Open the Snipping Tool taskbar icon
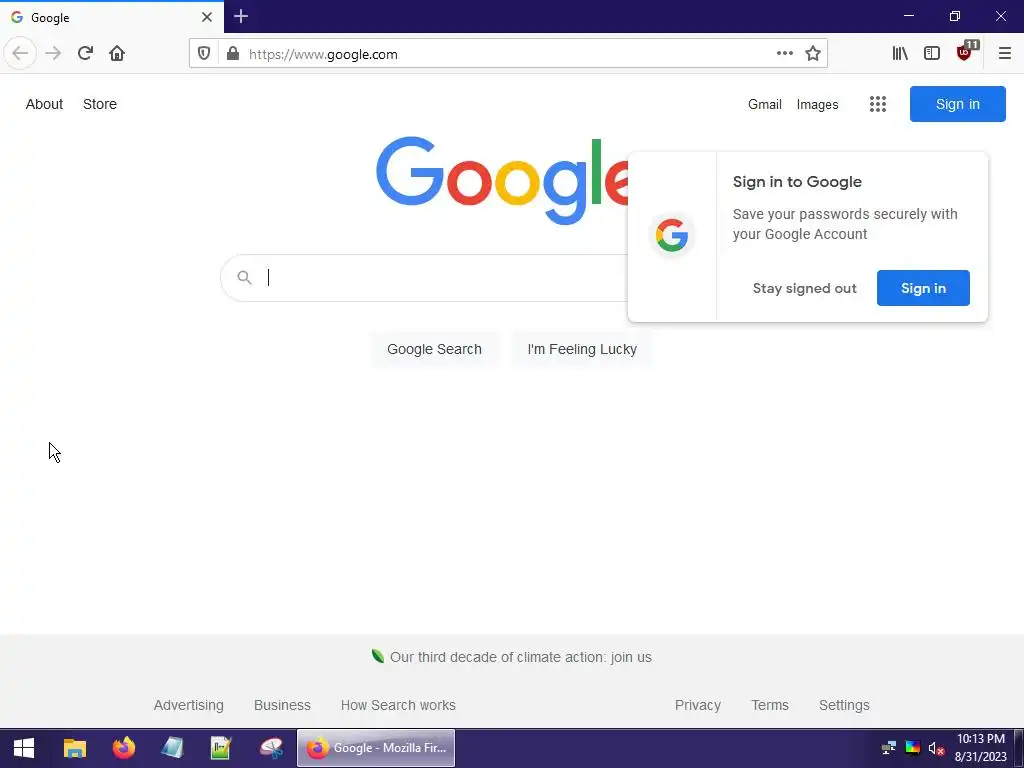The width and height of the screenshot is (1024, 768). coord(271,748)
